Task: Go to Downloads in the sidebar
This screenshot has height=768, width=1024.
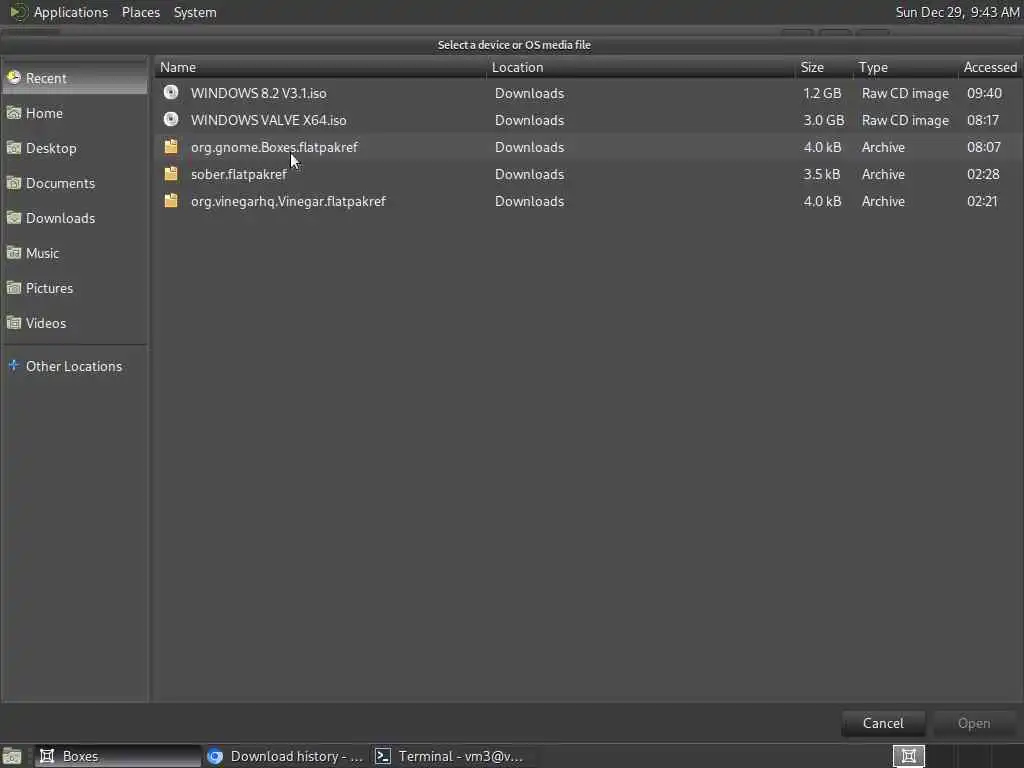Action: point(74,218)
